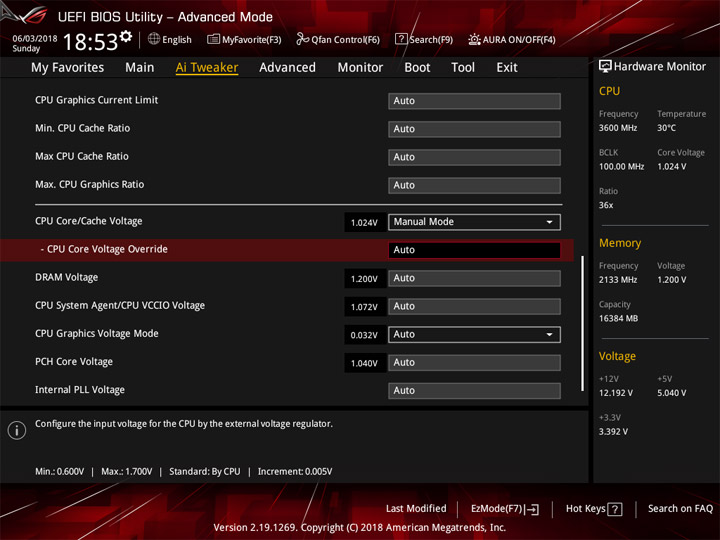Click the PCH Core Voltage Auto field
This screenshot has width=720, height=540.
(474, 362)
